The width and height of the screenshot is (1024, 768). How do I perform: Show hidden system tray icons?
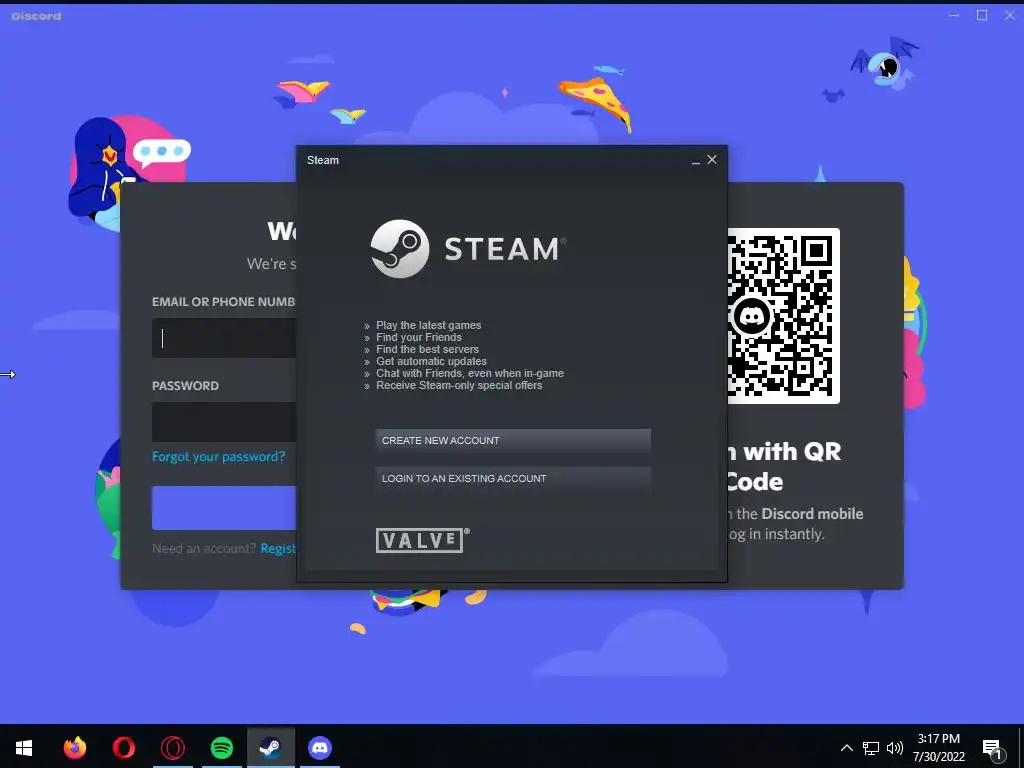[x=846, y=748]
